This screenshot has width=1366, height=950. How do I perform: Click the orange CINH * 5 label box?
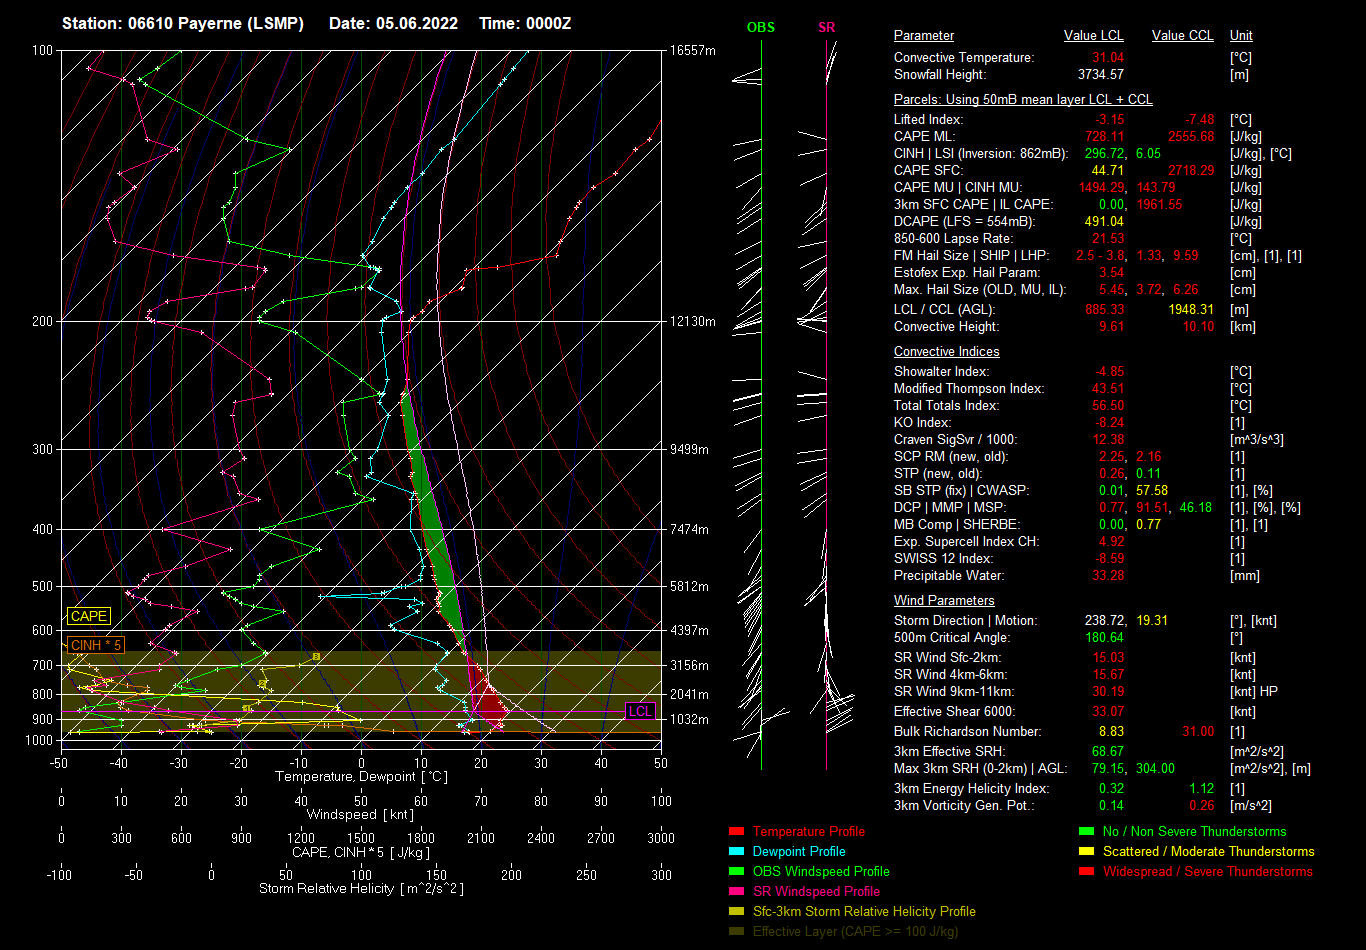pyautogui.click(x=96, y=645)
